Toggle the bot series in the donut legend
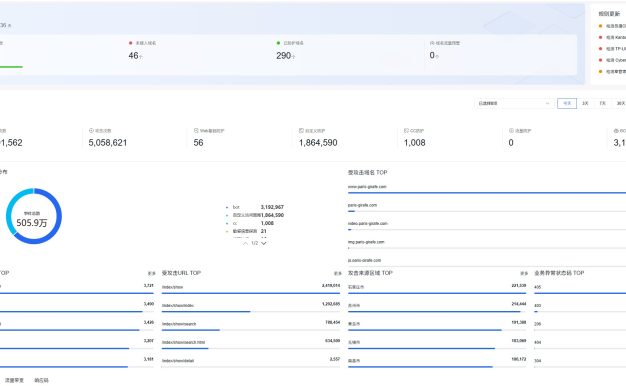This screenshot has width=626, height=386. [255, 207]
